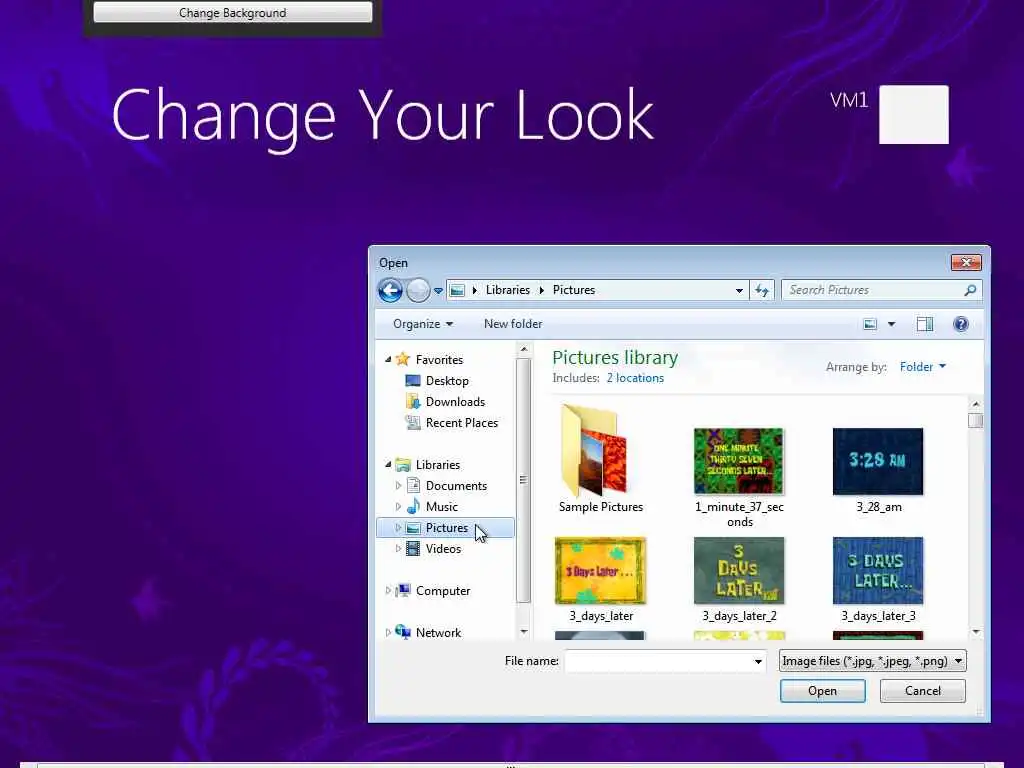This screenshot has height=768, width=1024.
Task: Click the Cancel button
Action: coord(922,691)
